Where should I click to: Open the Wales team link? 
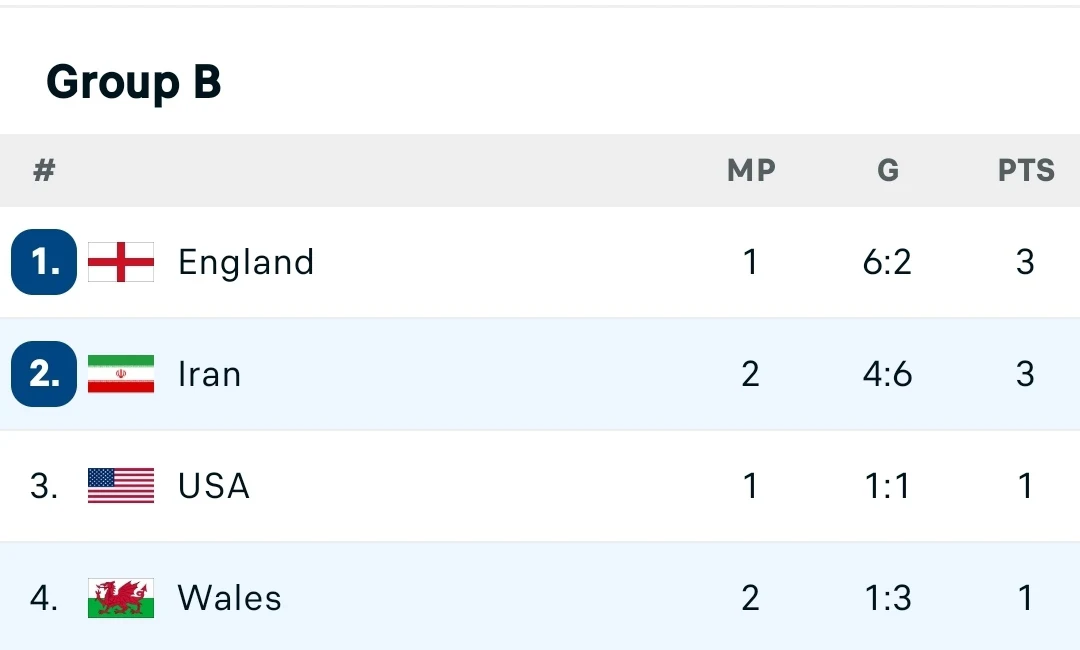(x=229, y=598)
